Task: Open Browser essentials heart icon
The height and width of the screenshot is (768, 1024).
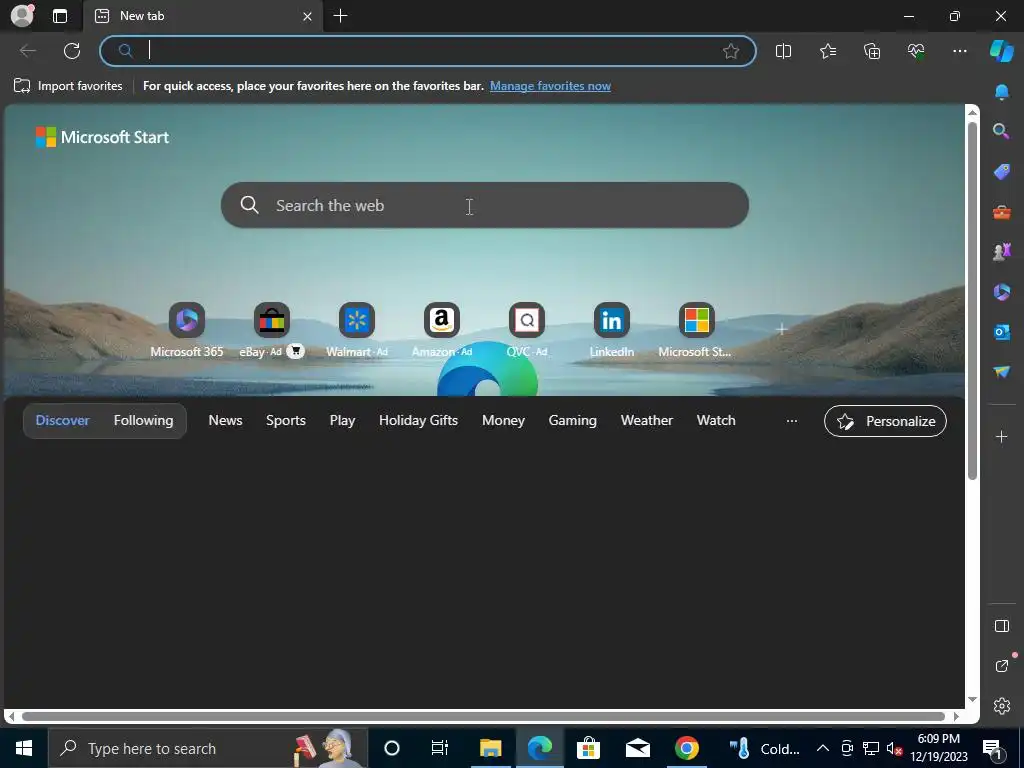Action: click(916, 51)
